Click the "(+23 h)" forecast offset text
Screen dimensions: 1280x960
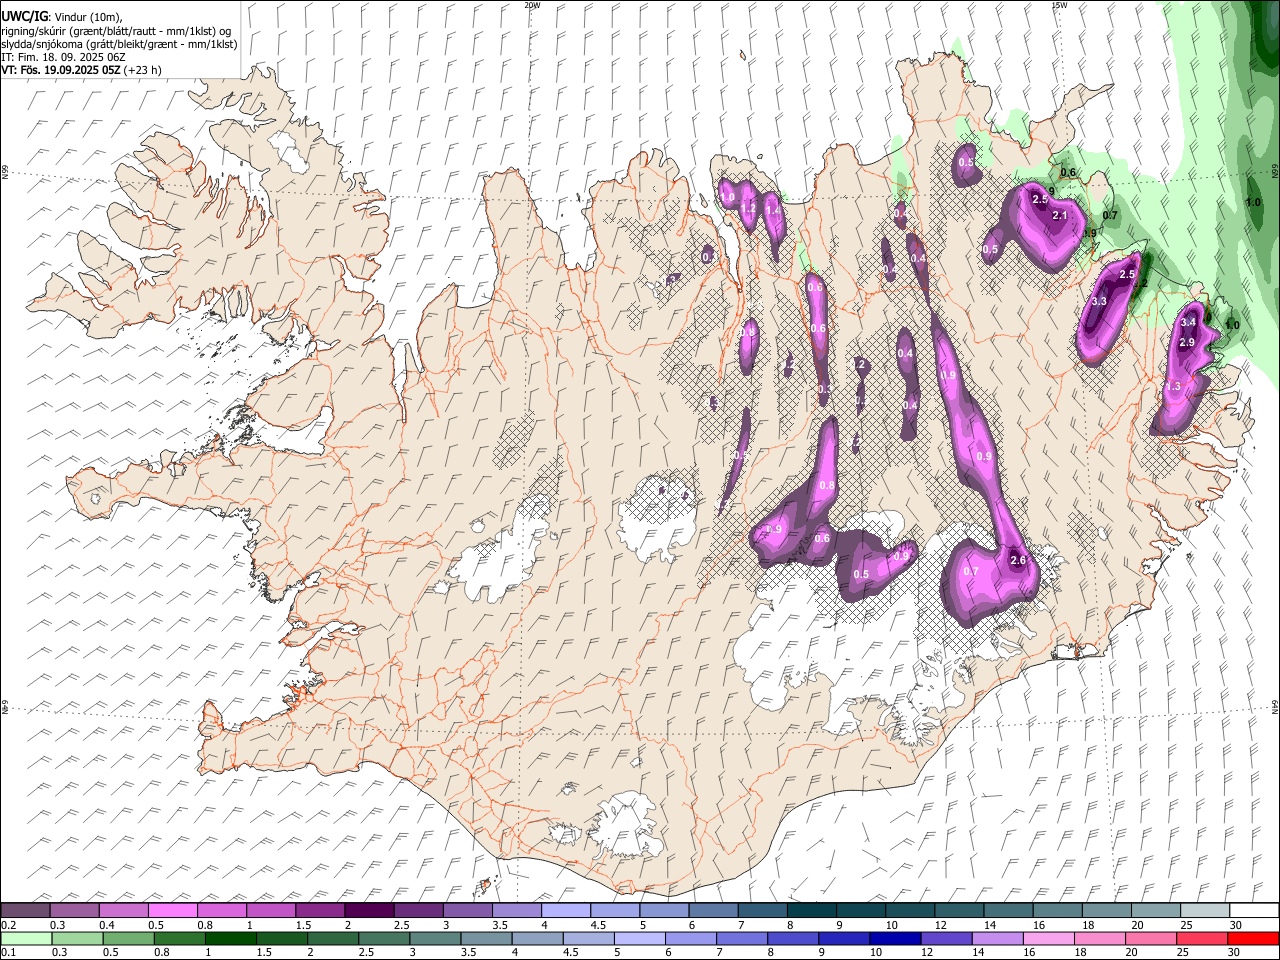143,70
